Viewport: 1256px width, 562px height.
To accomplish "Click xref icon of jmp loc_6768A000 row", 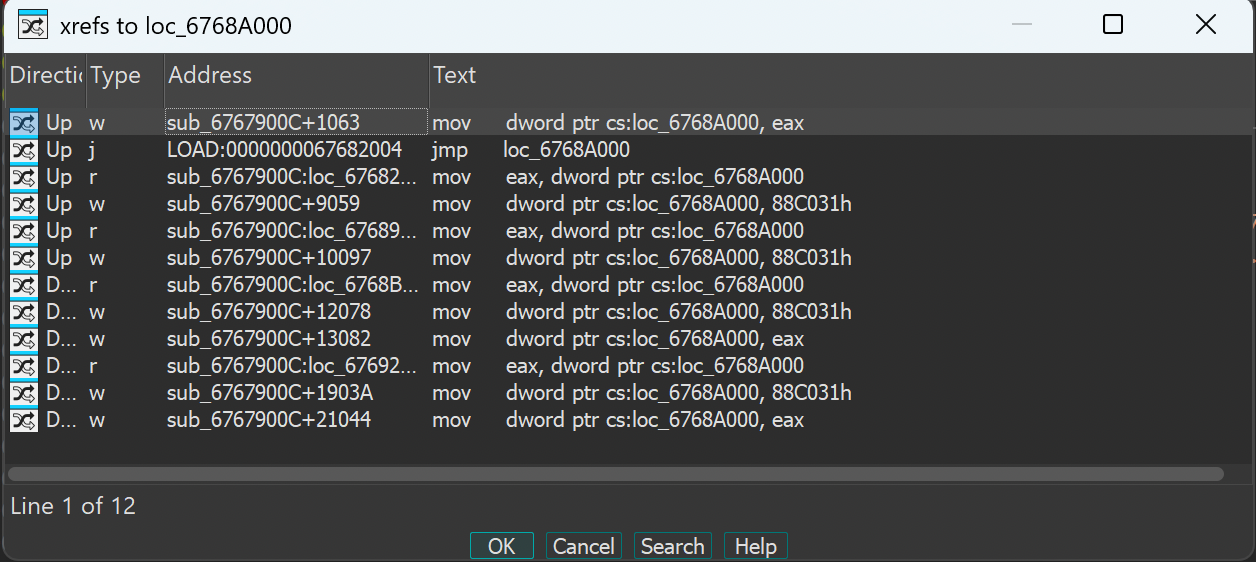I will [24, 150].
